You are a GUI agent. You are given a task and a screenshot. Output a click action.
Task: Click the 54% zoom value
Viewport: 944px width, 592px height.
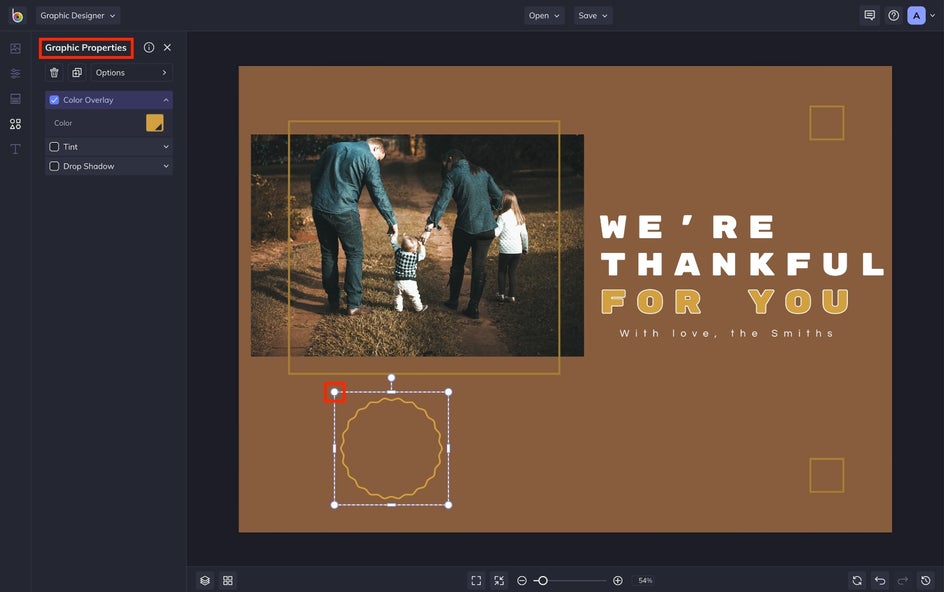pyautogui.click(x=645, y=581)
